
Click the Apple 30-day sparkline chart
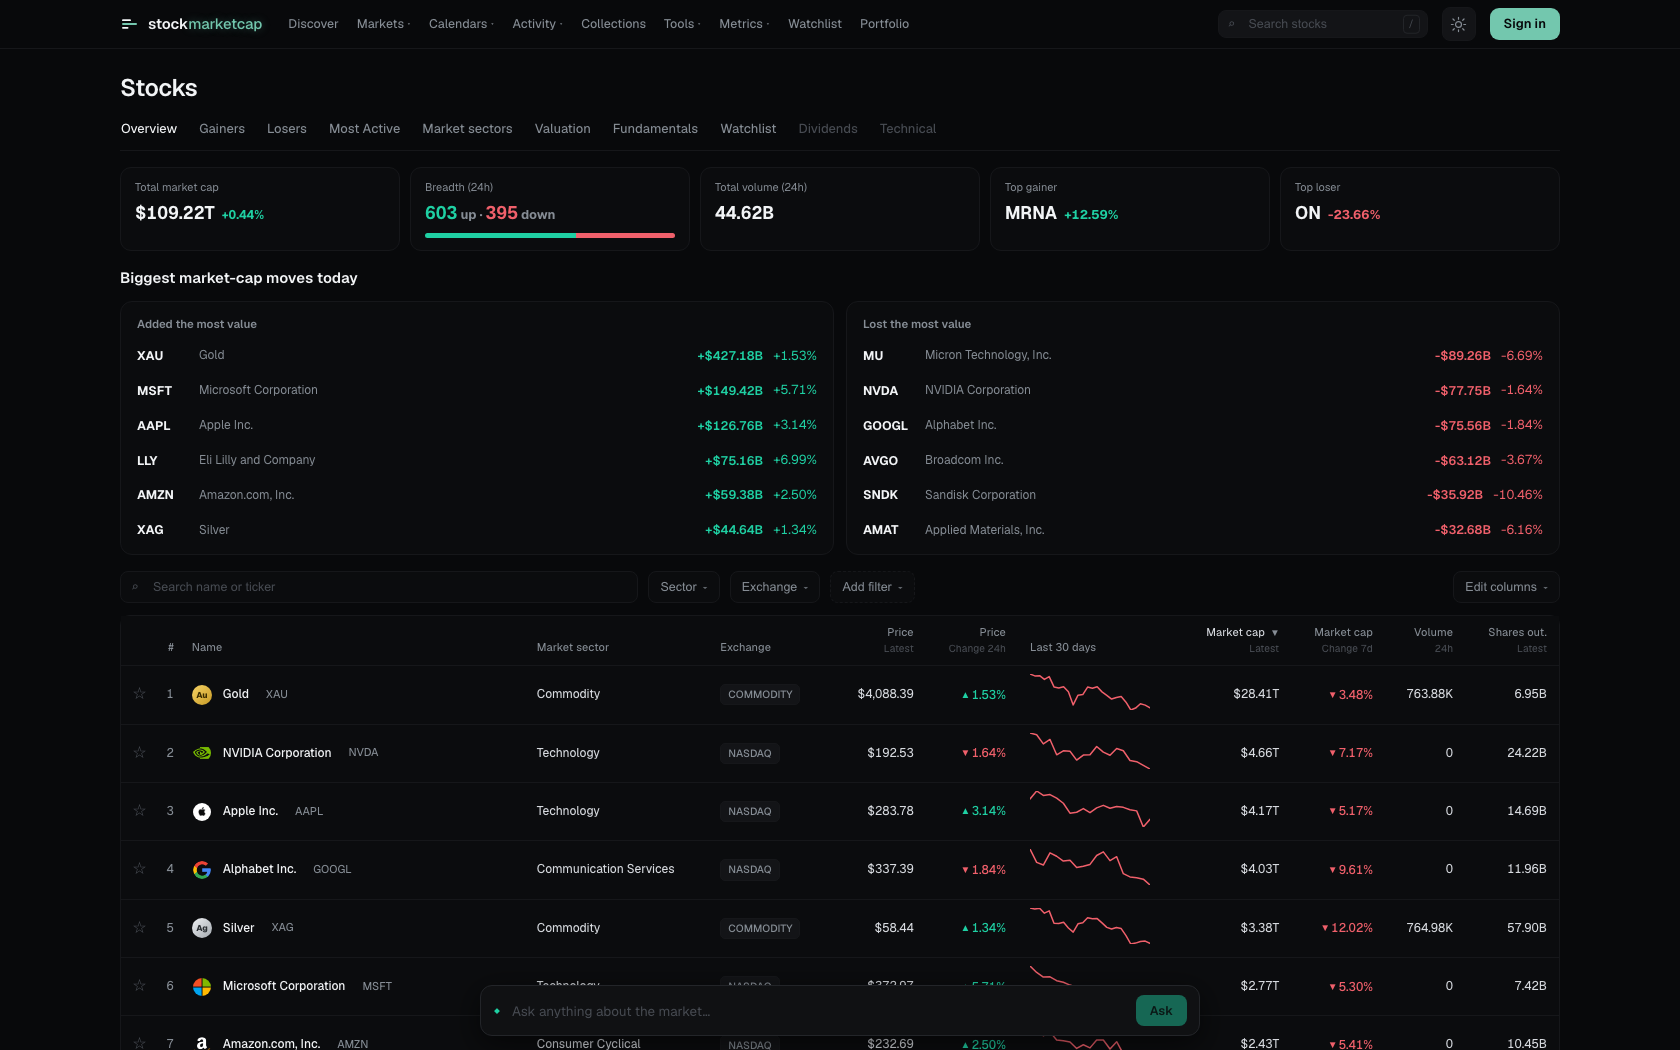click(1090, 809)
